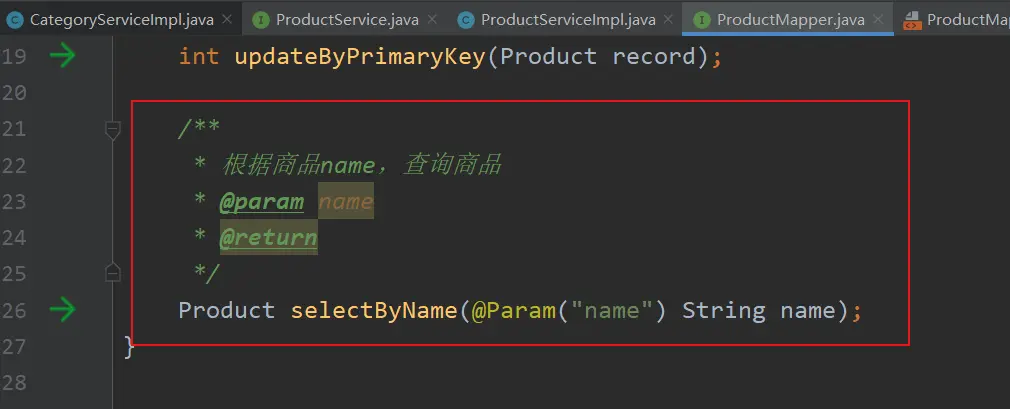Click the closing brace on line 27
Image resolution: width=1010 pixels, height=409 pixels.
point(129,347)
